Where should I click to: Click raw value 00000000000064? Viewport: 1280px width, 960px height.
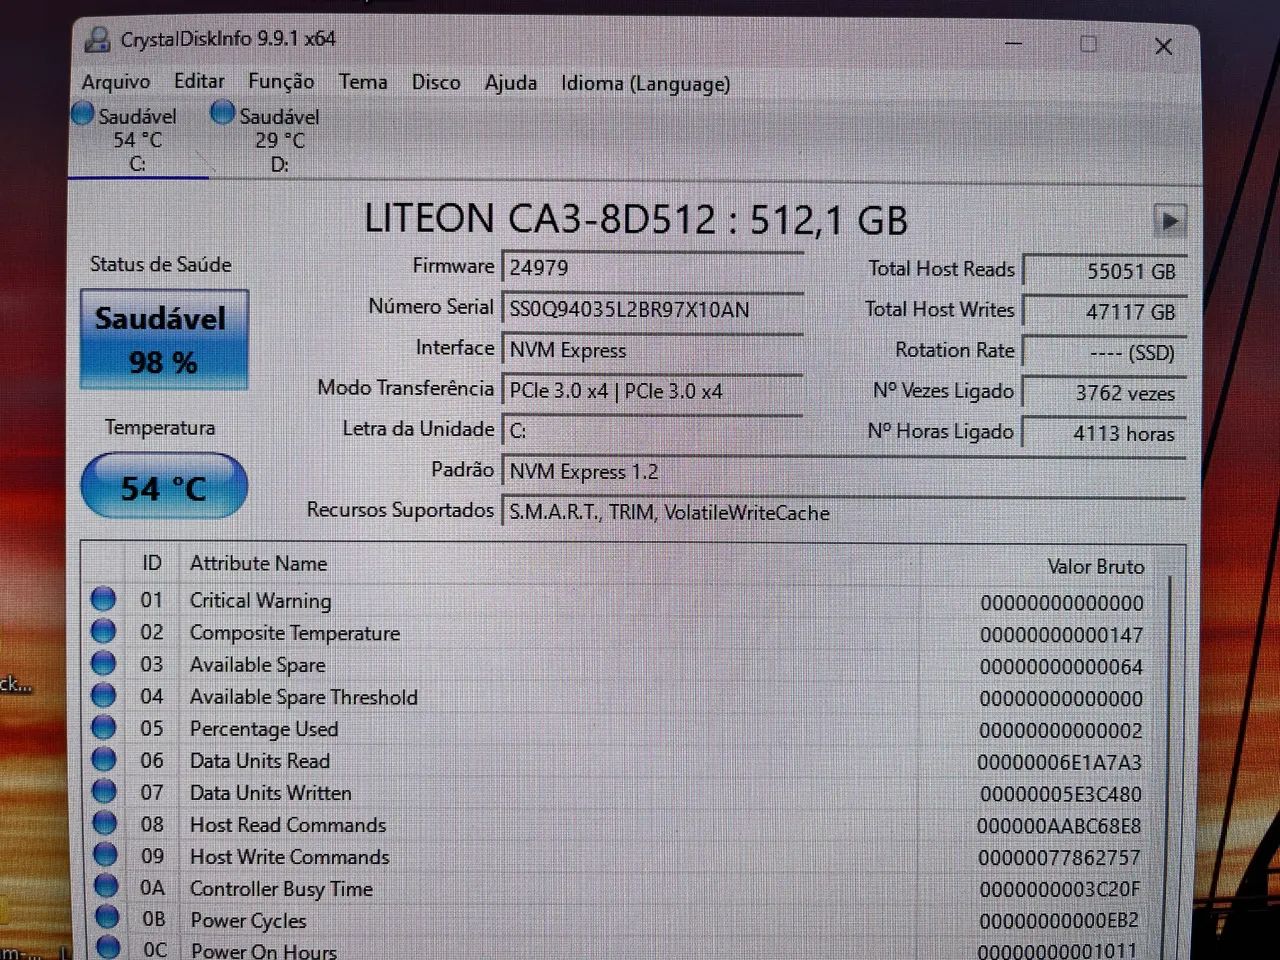(1062, 667)
